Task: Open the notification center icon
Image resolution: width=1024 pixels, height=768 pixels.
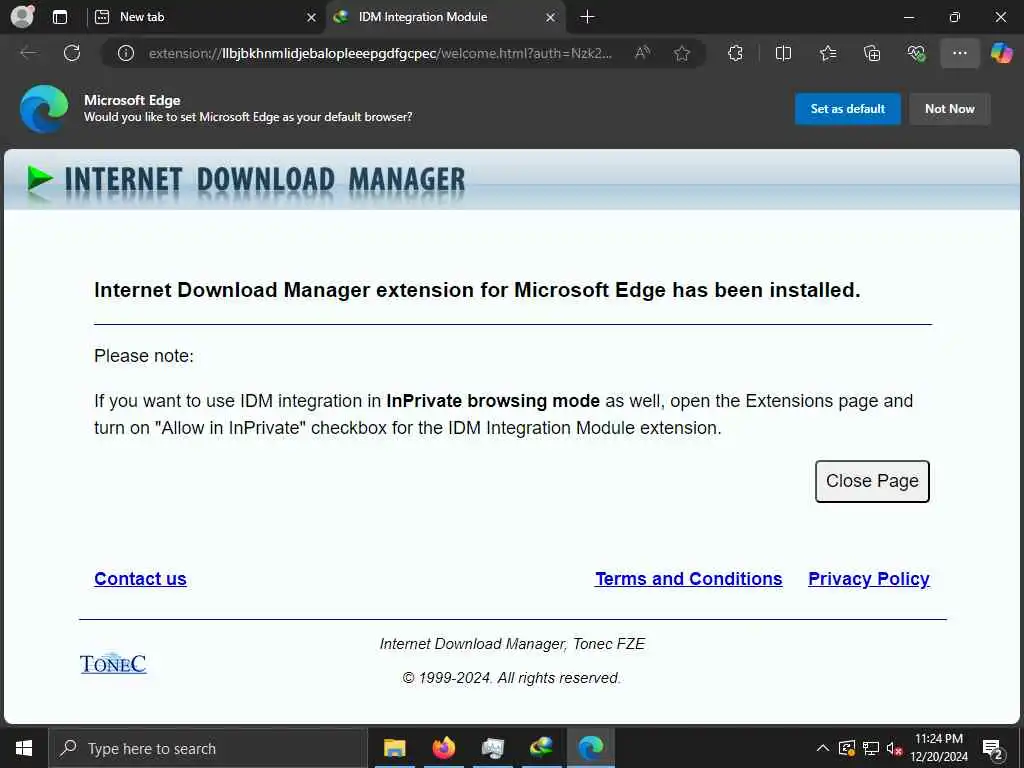Action: tap(993, 748)
